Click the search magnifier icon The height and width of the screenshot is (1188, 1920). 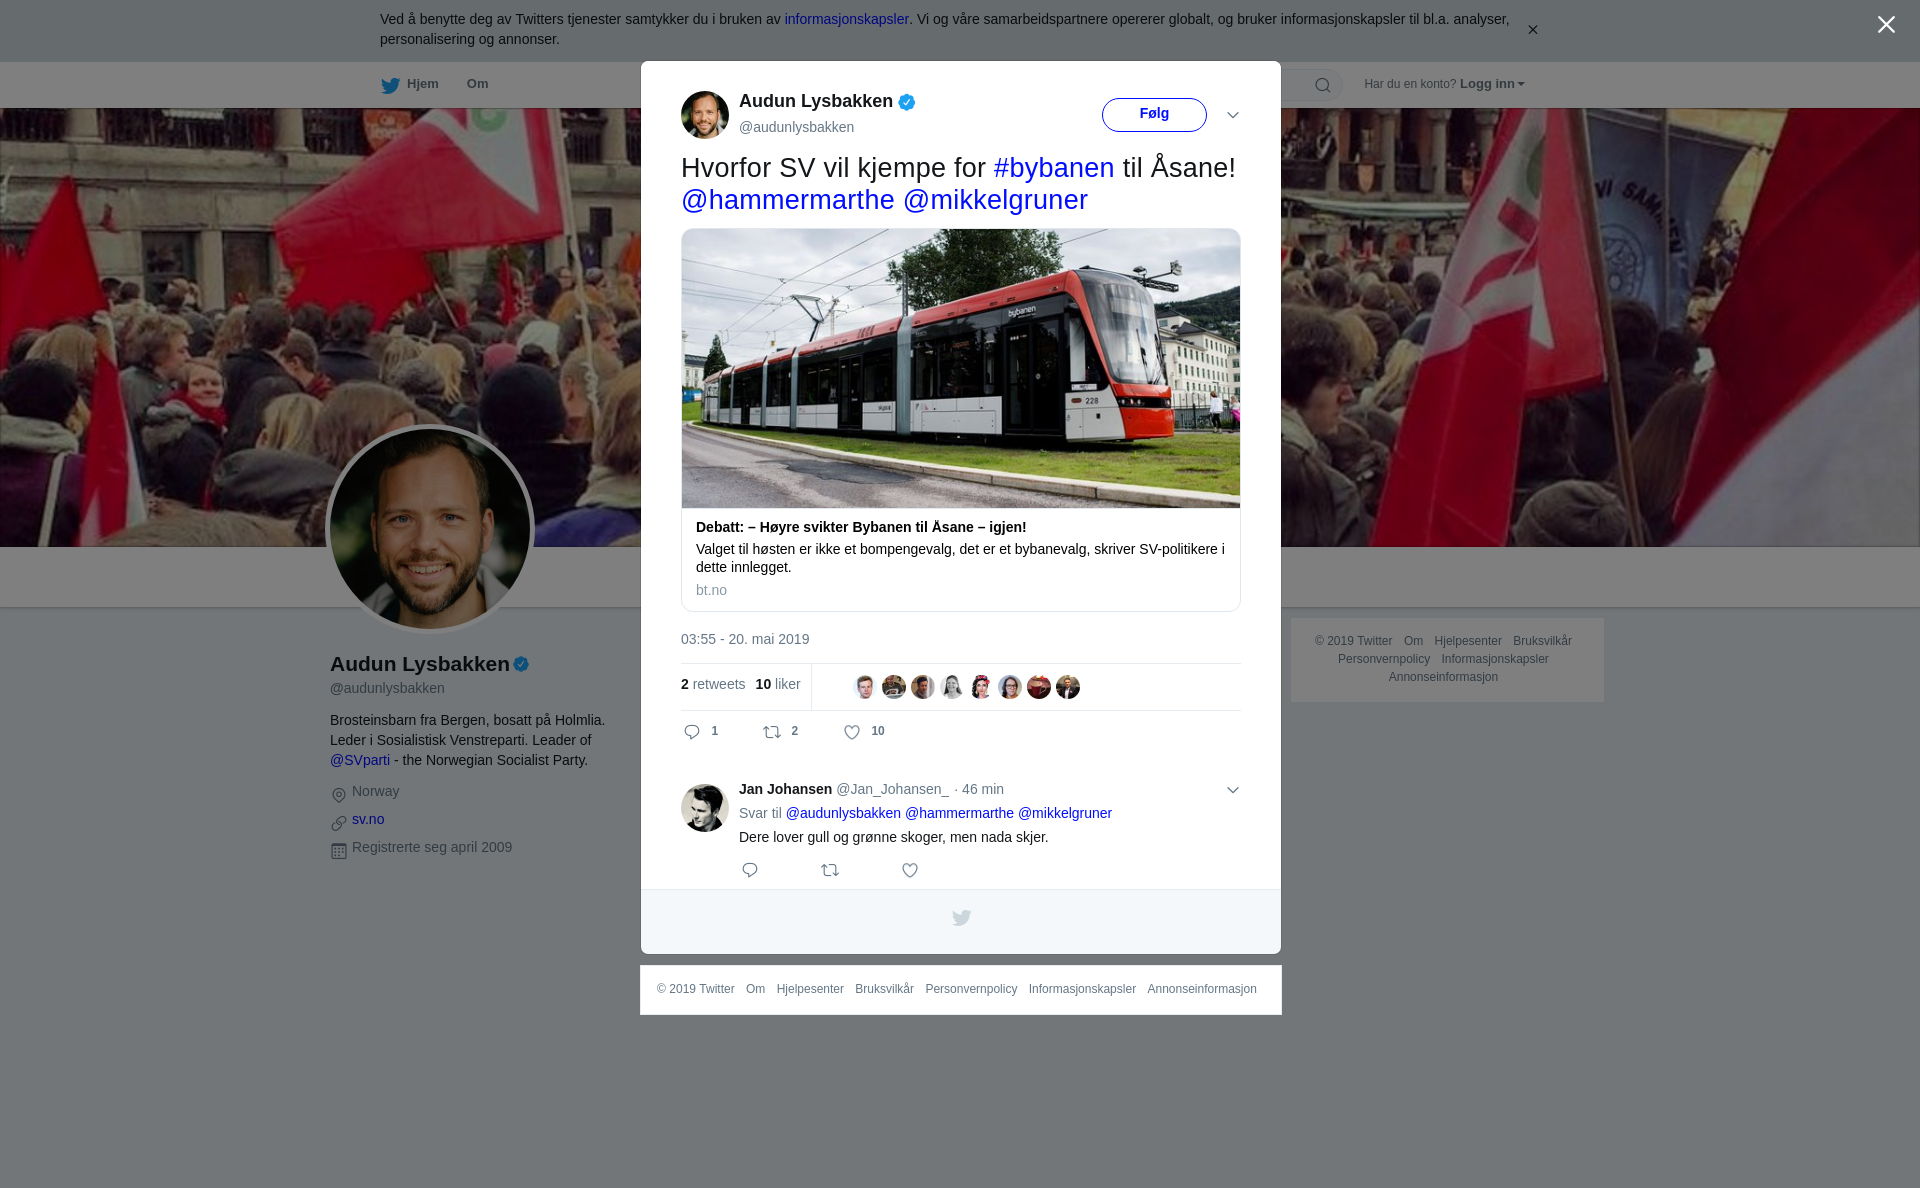(1323, 85)
